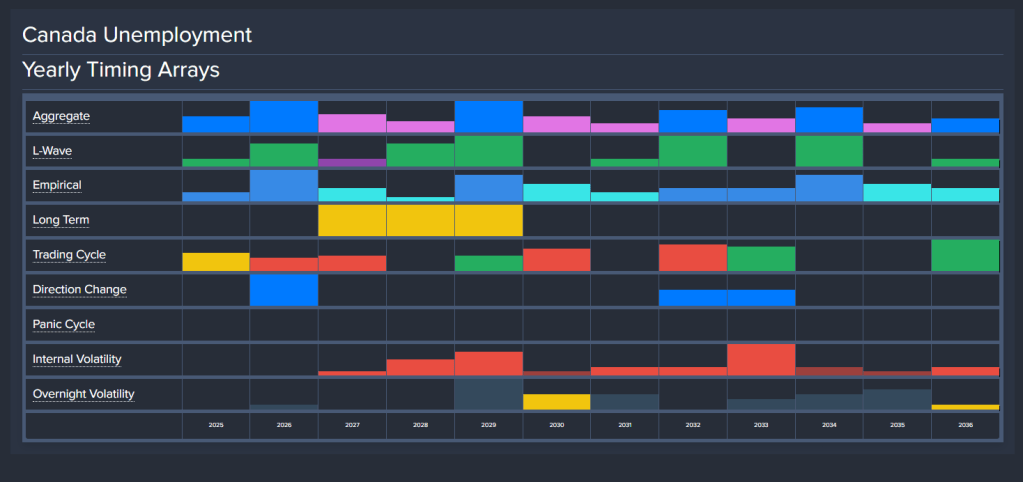This screenshot has width=1023, height=482.
Task: Click the Overnight Volatility label
Action: point(84,394)
